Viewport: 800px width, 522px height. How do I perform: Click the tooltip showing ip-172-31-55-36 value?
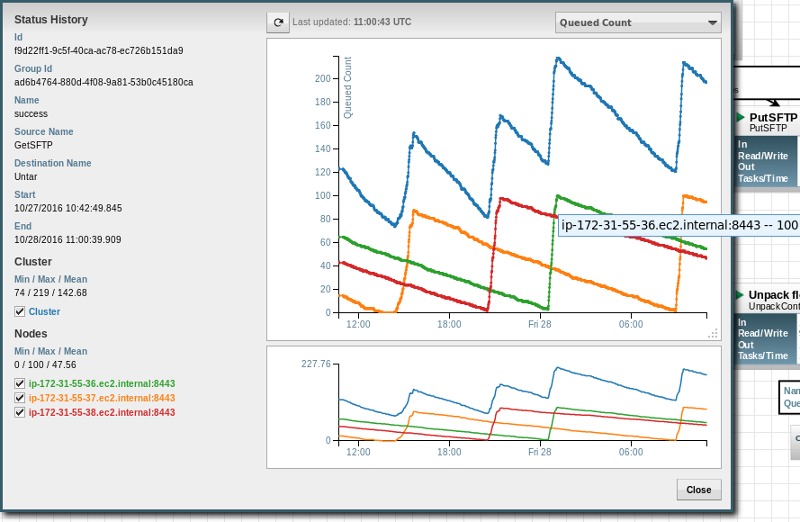[x=680, y=225]
